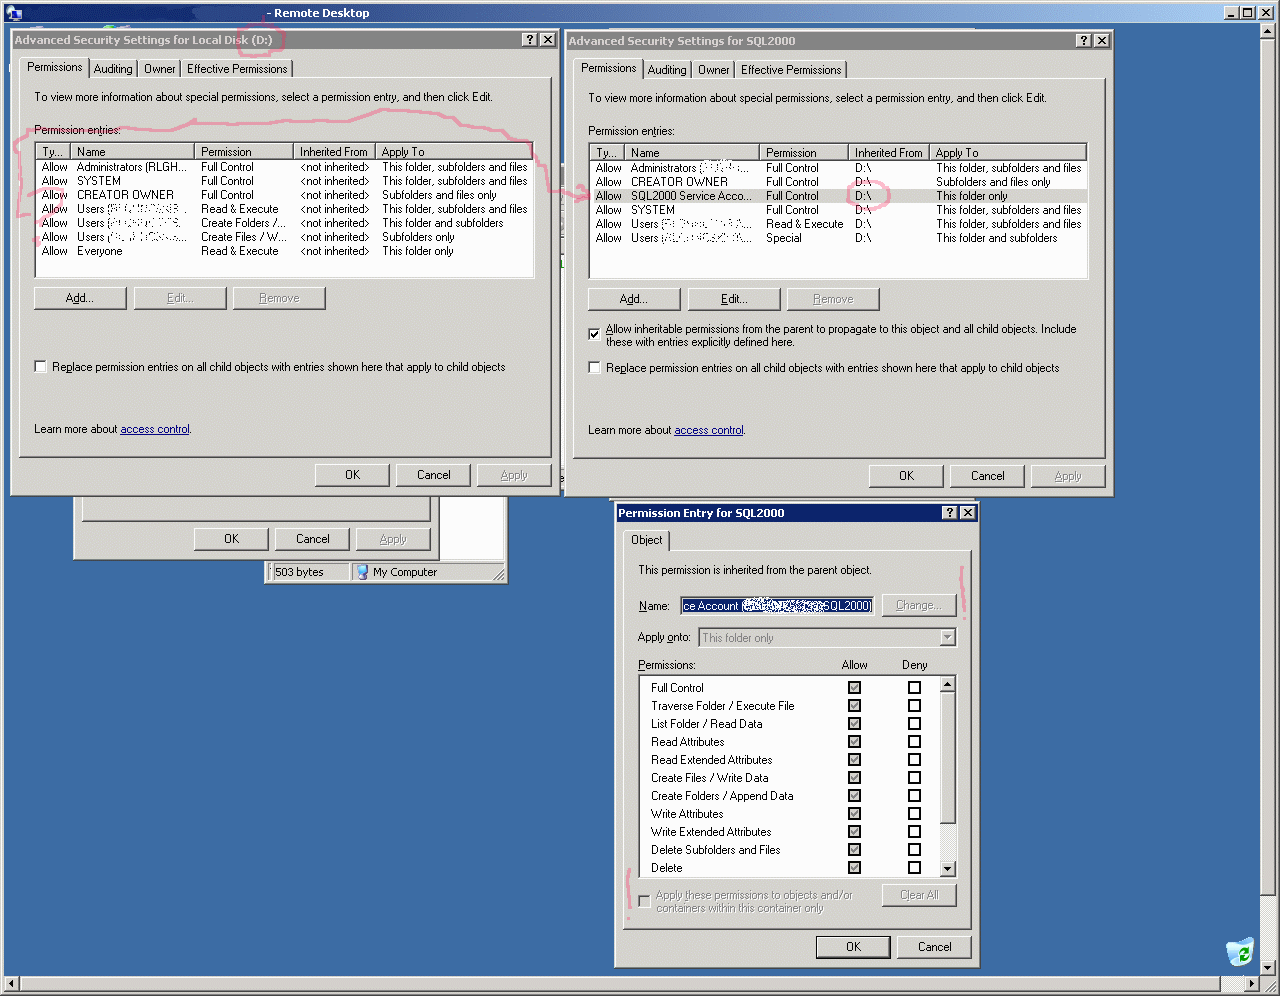The width and height of the screenshot is (1280, 996).
Task: Select Everyone entry in Local Disk permission list
Action: pyautogui.click(x=285, y=251)
